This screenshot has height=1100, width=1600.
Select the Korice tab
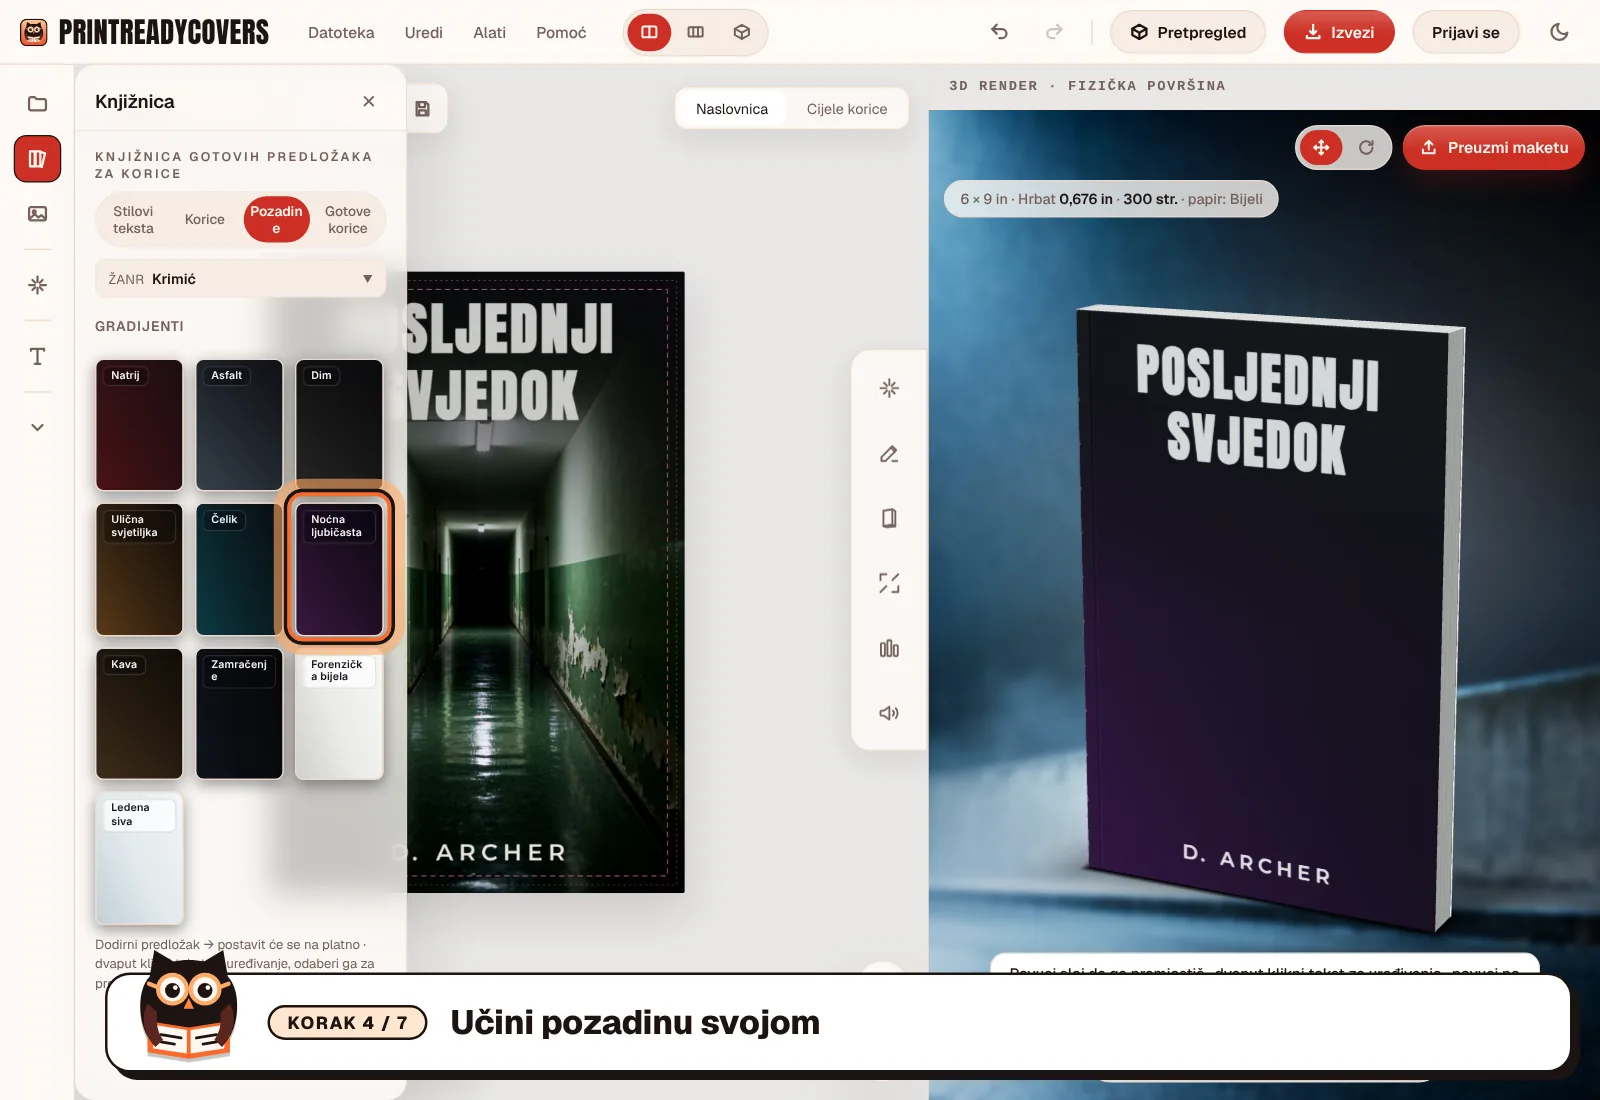[x=205, y=219]
